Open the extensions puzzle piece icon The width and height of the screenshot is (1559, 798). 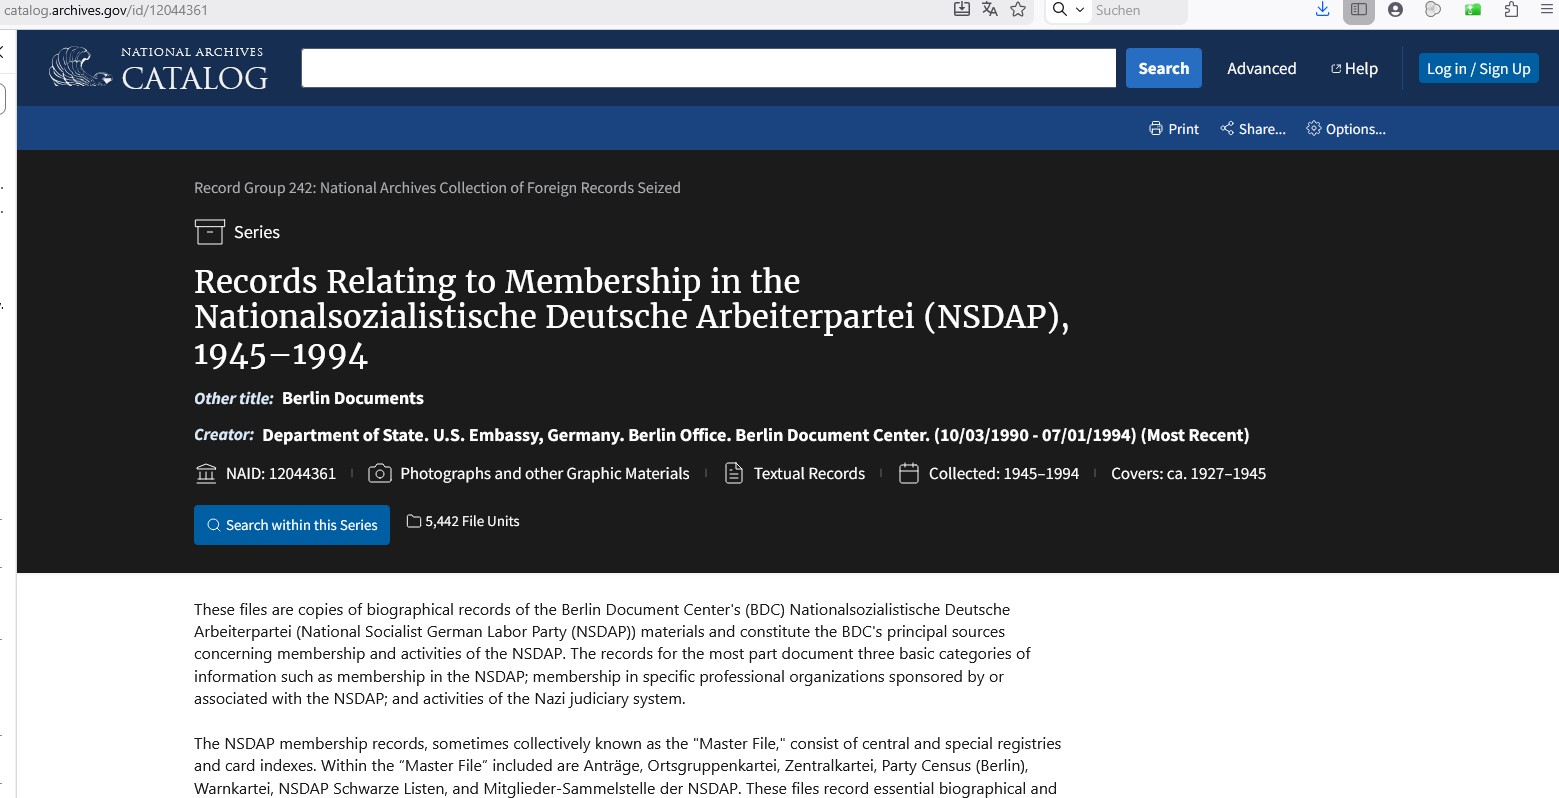click(1511, 10)
